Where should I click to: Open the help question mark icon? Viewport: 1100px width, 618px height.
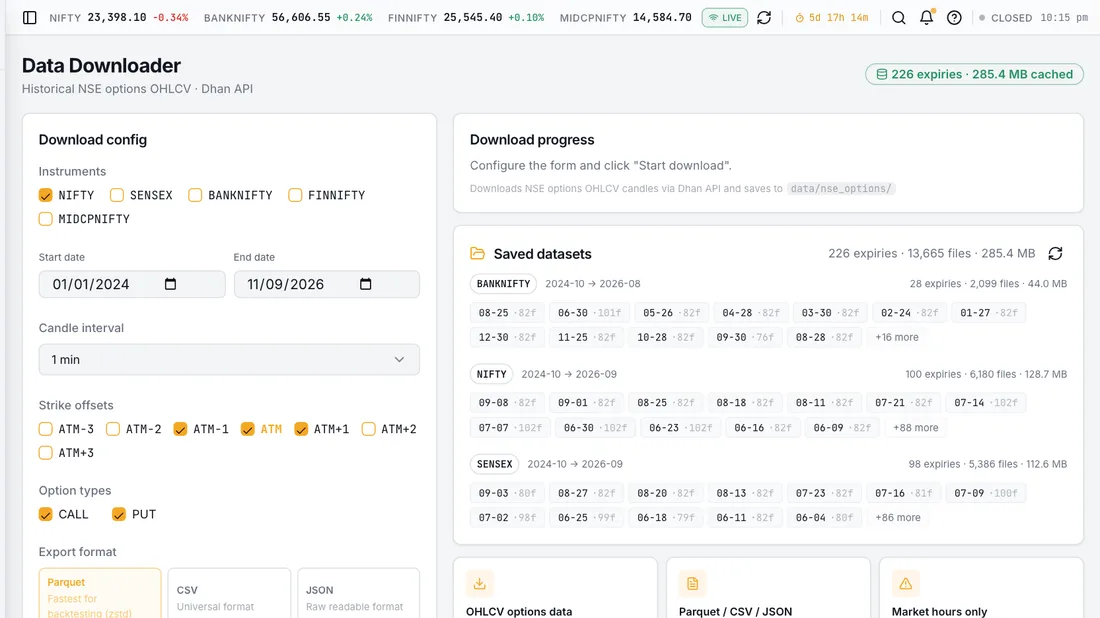[954, 18]
